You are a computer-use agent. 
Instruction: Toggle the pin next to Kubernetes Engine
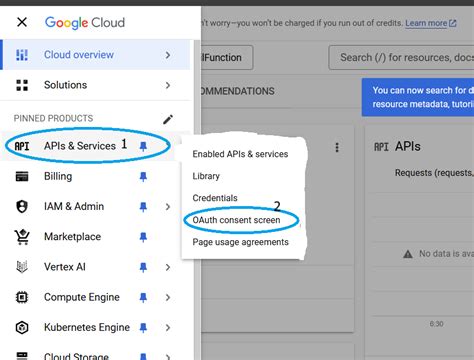coord(143,328)
